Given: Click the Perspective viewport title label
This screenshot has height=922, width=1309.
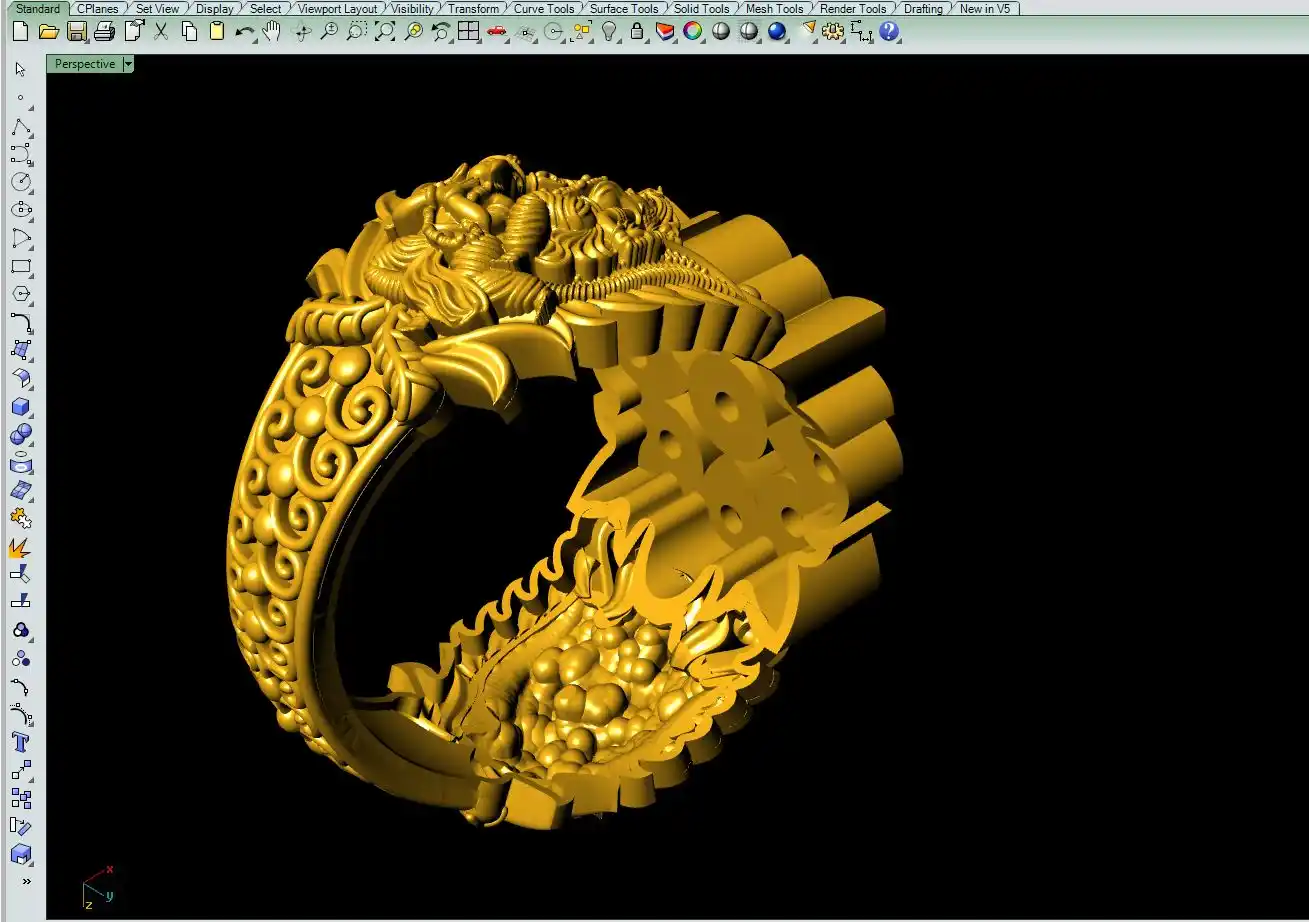Looking at the screenshot, I should click(85, 64).
